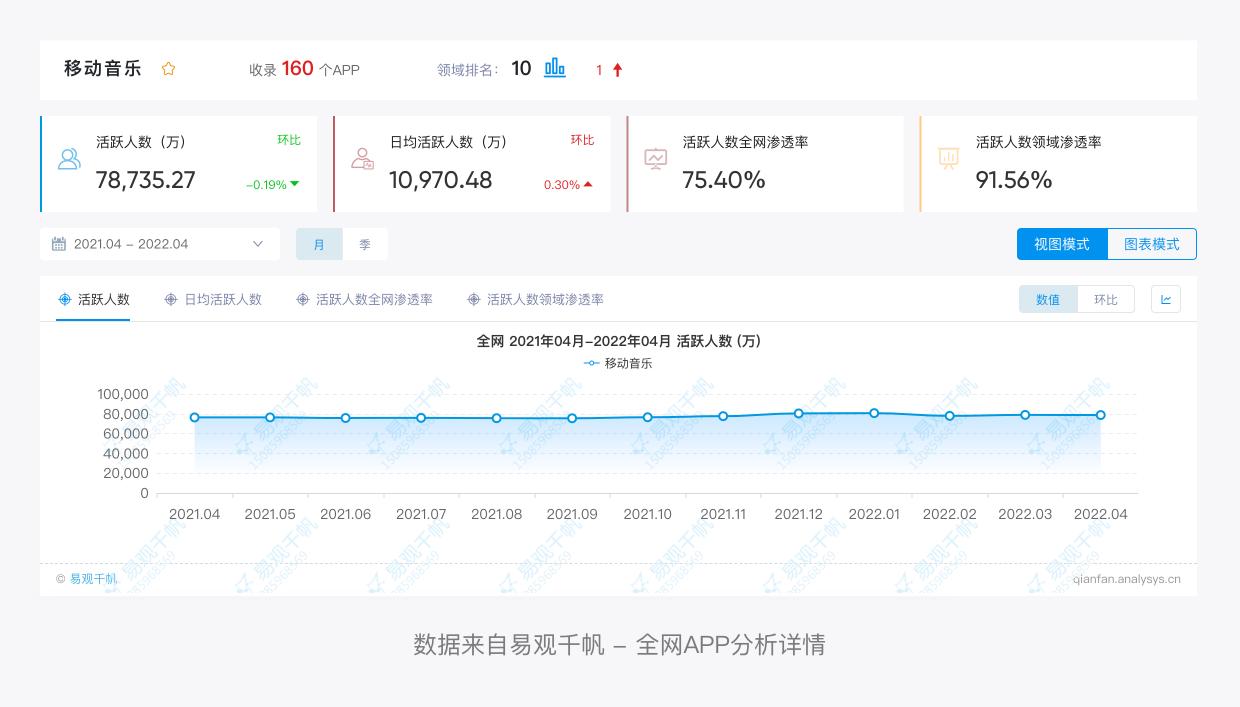Click the 10,970.48 daily active value
The width and height of the screenshot is (1240, 707).
pos(441,180)
